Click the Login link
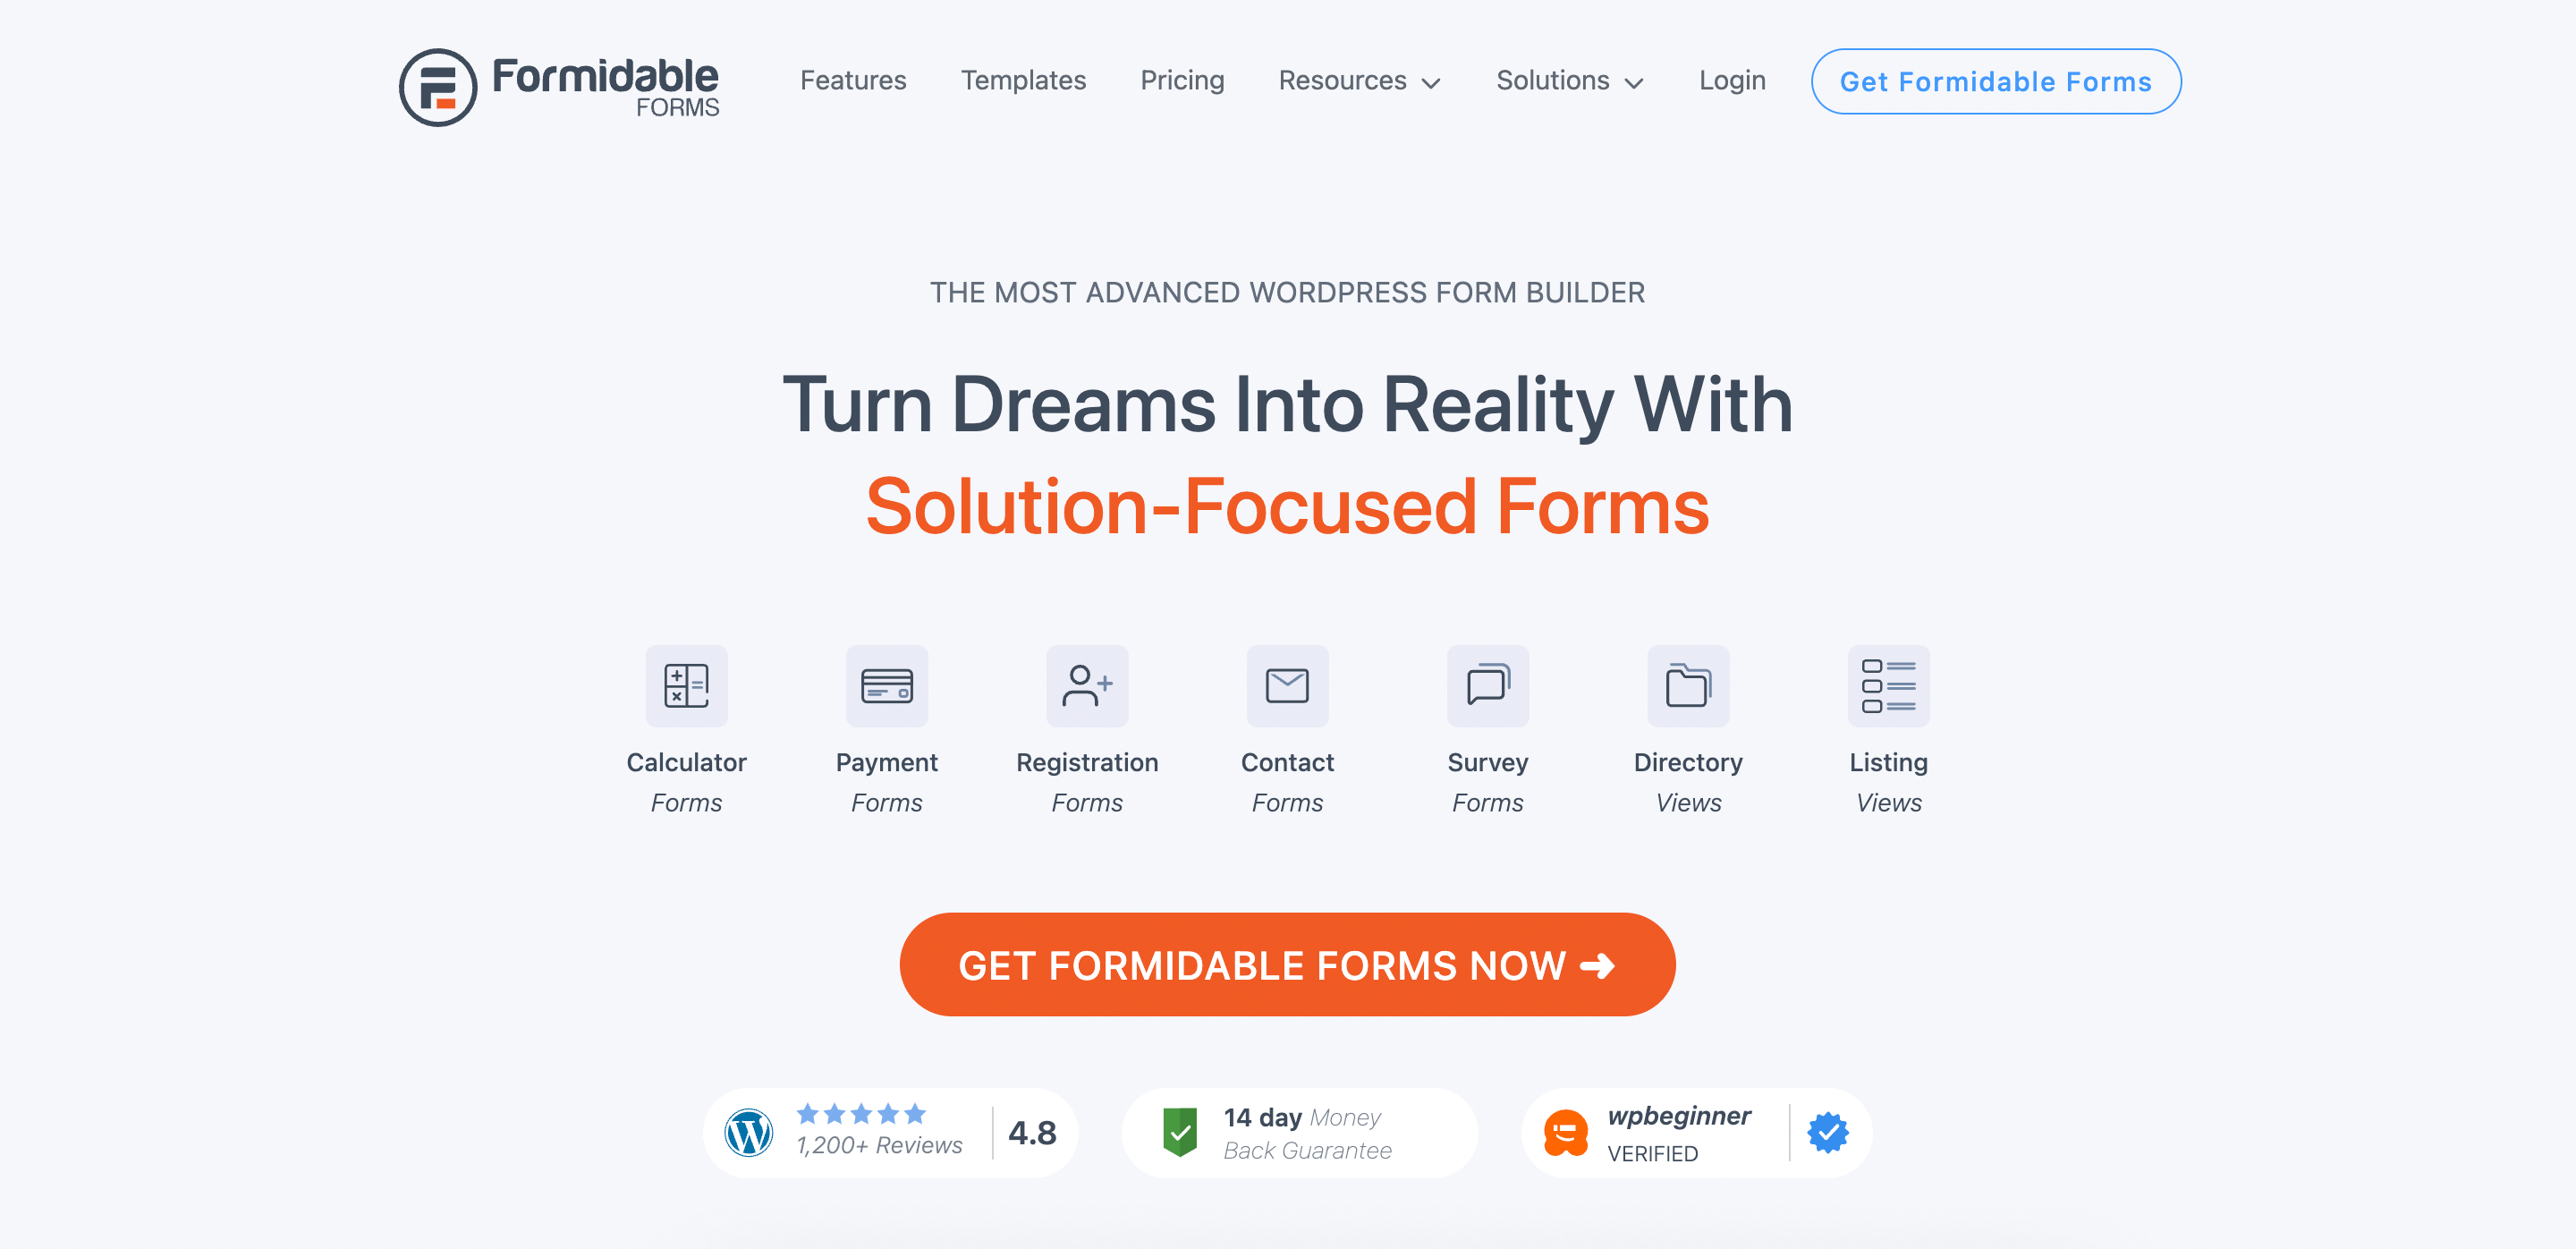 coord(1732,79)
